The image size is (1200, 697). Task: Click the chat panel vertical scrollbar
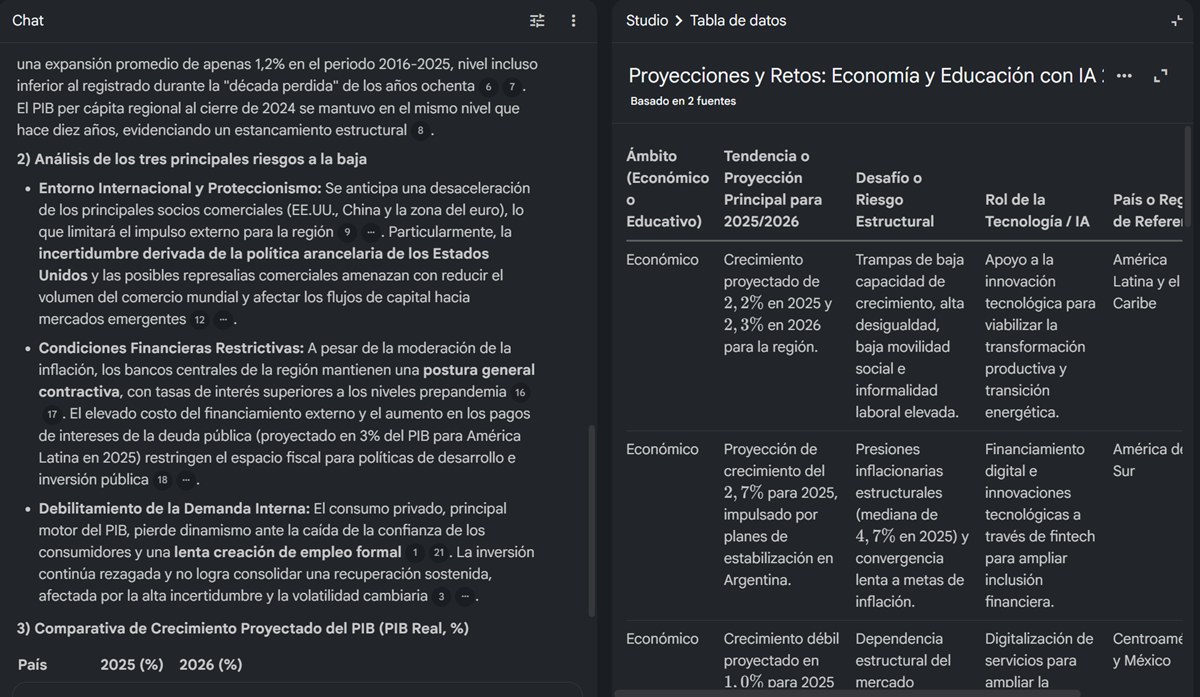pyautogui.click(x=589, y=520)
